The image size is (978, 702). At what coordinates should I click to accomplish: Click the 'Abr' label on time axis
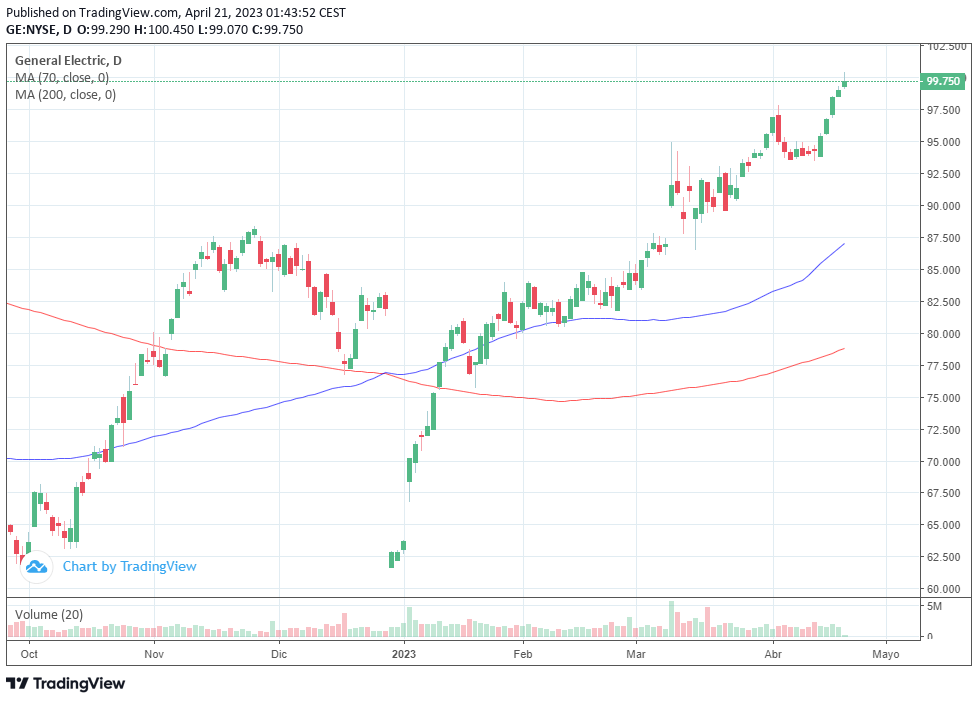[773, 654]
